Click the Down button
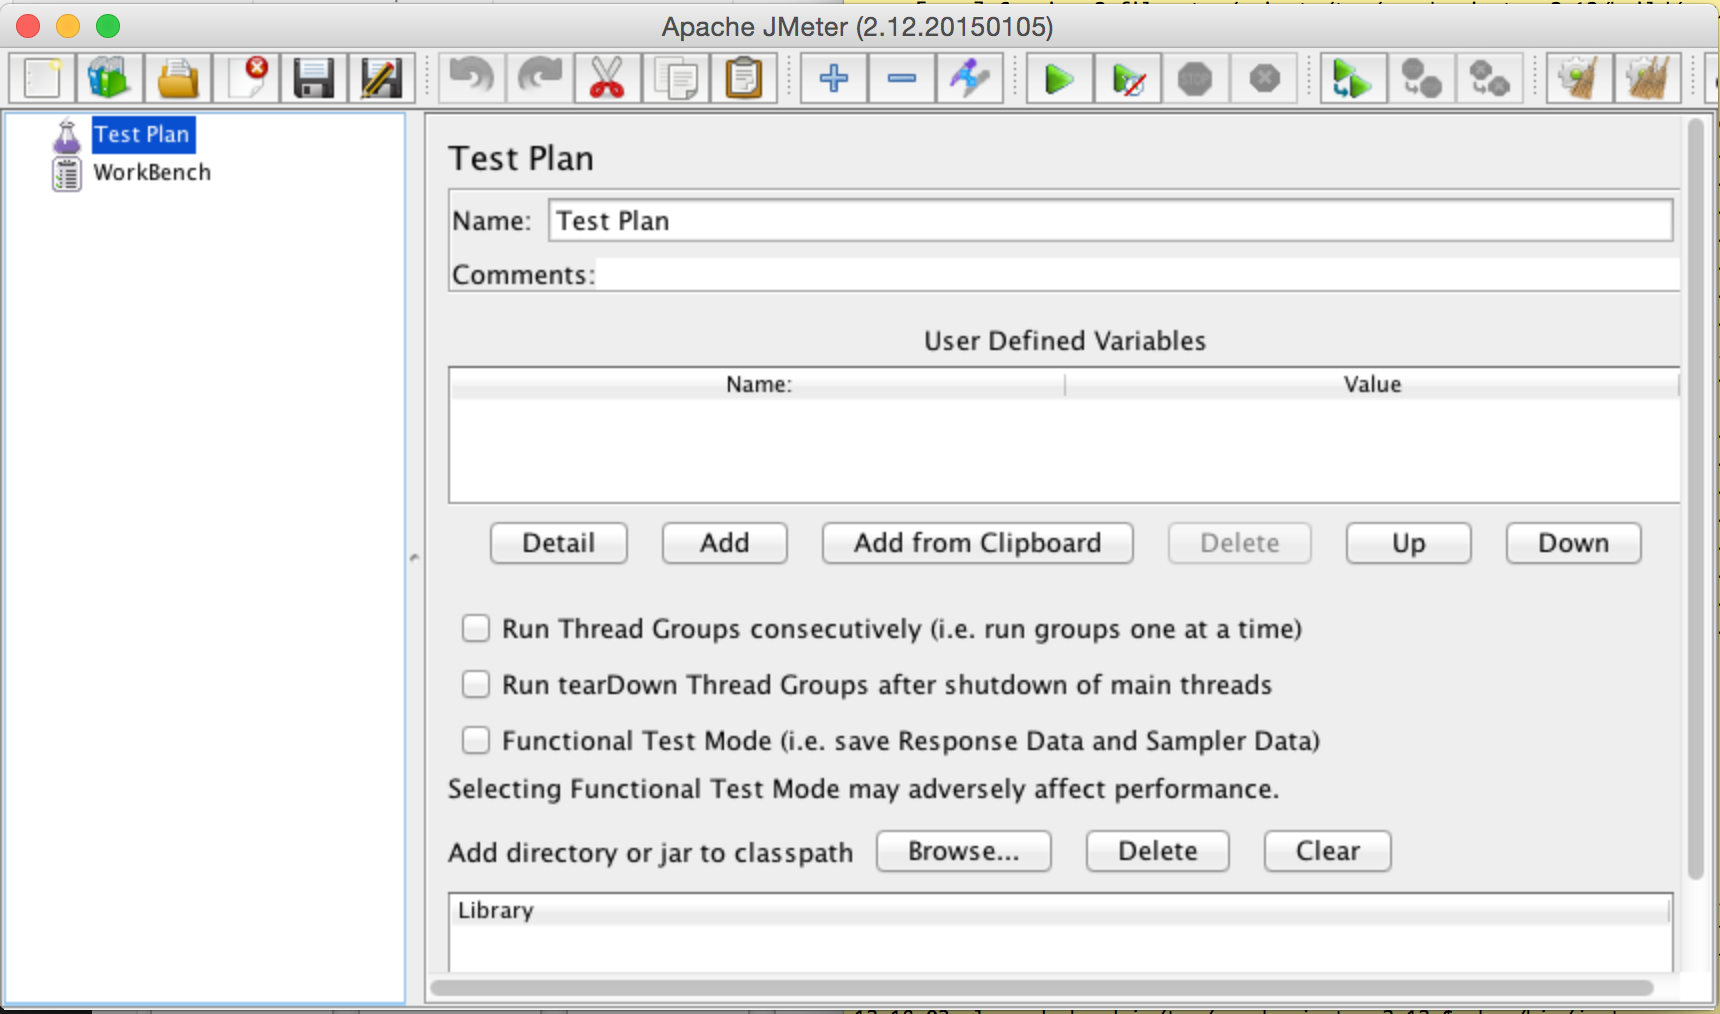 [1574, 543]
